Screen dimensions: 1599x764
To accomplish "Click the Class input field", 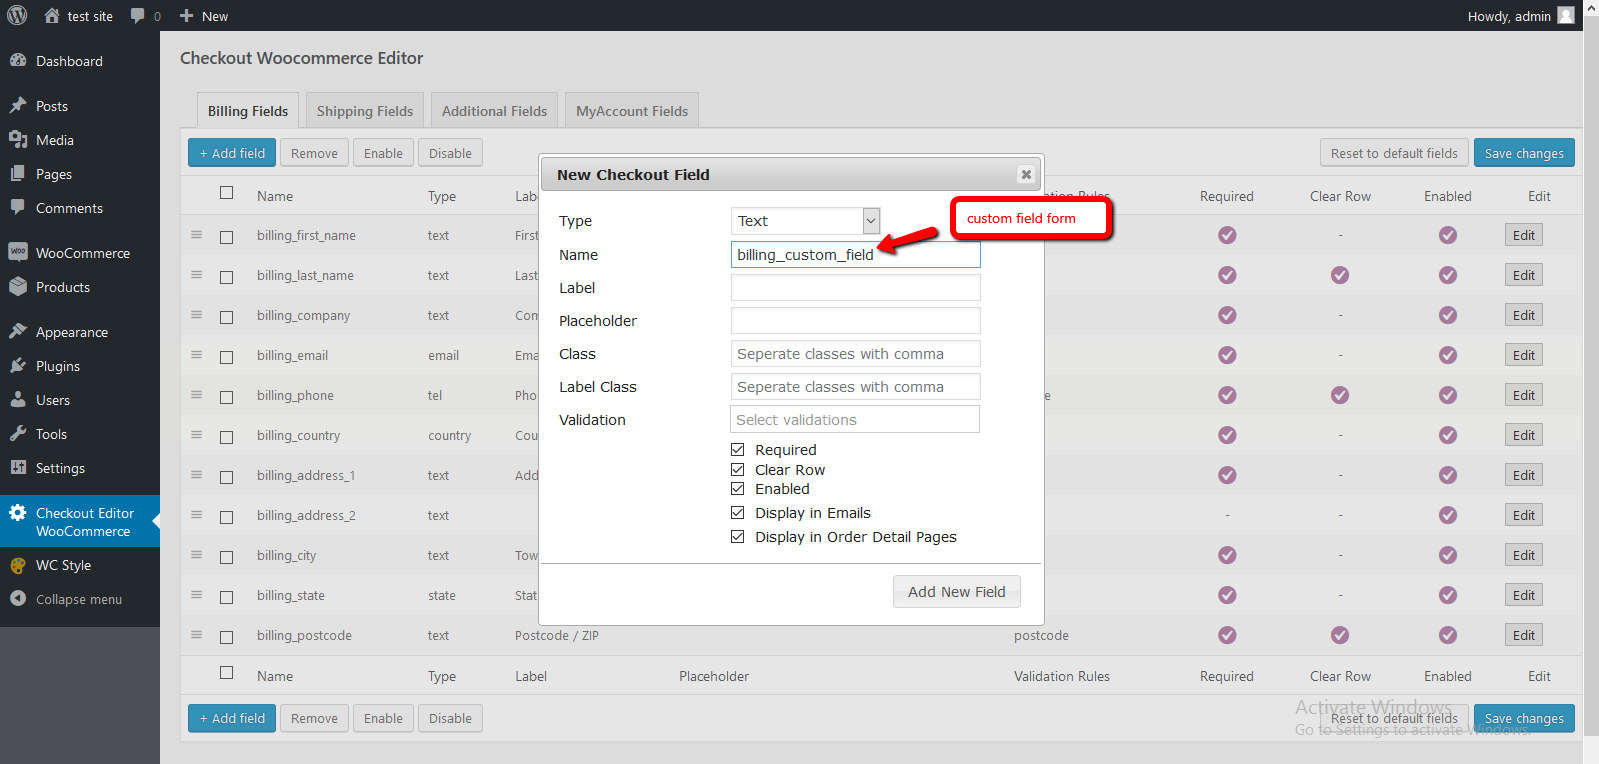I will click(x=855, y=354).
